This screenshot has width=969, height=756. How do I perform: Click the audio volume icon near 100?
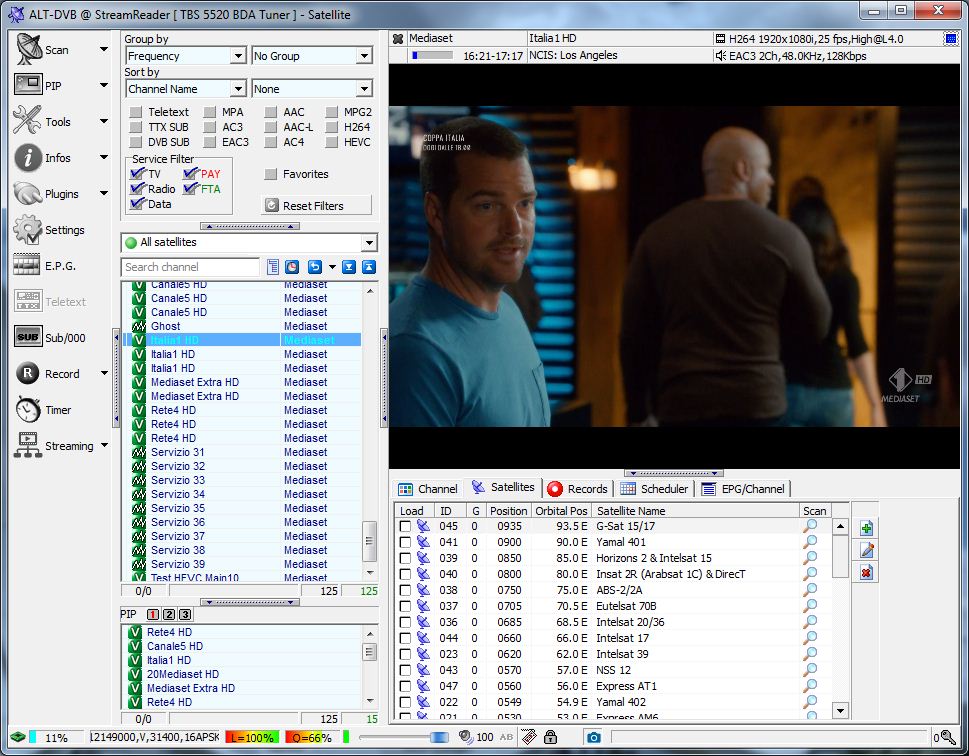pos(465,737)
